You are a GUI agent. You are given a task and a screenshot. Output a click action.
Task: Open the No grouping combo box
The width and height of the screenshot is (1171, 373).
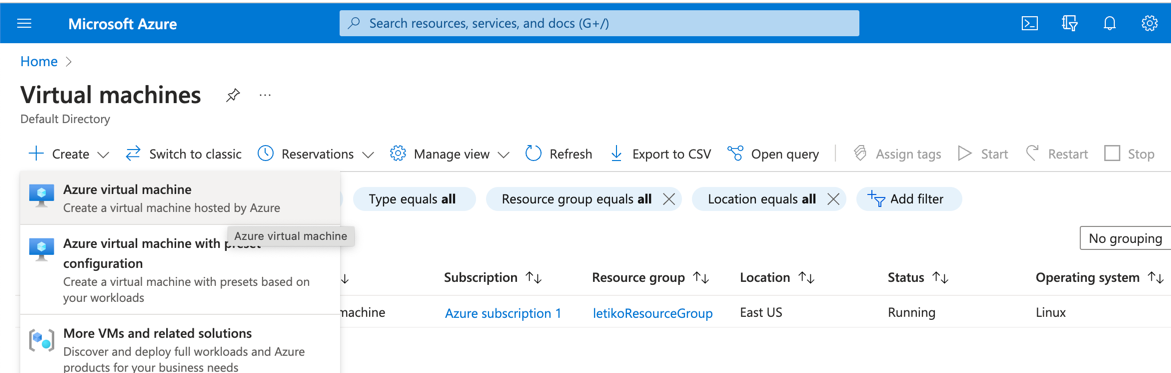[x=1125, y=238]
